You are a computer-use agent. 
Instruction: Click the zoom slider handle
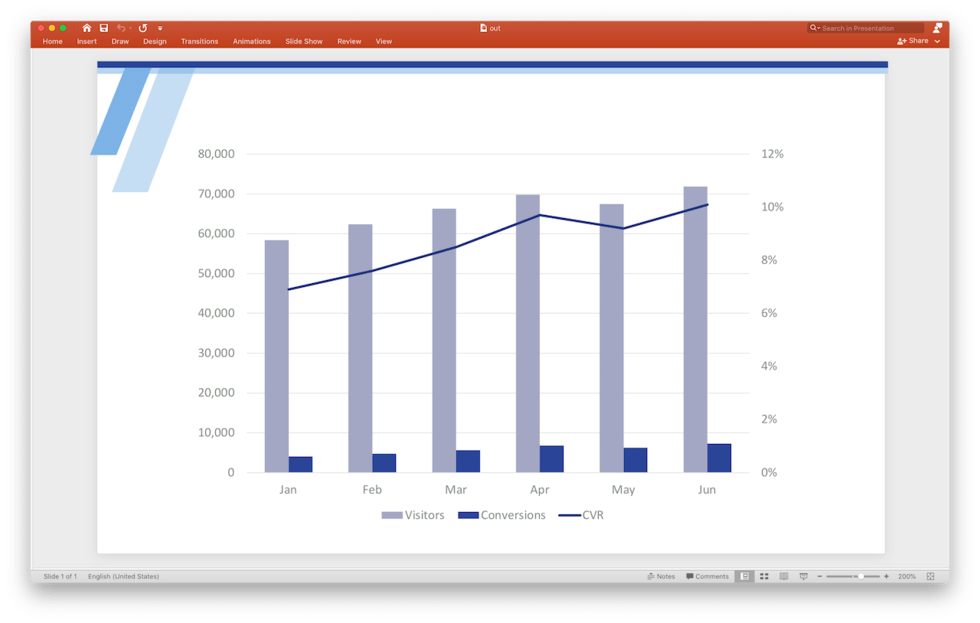[859, 576]
